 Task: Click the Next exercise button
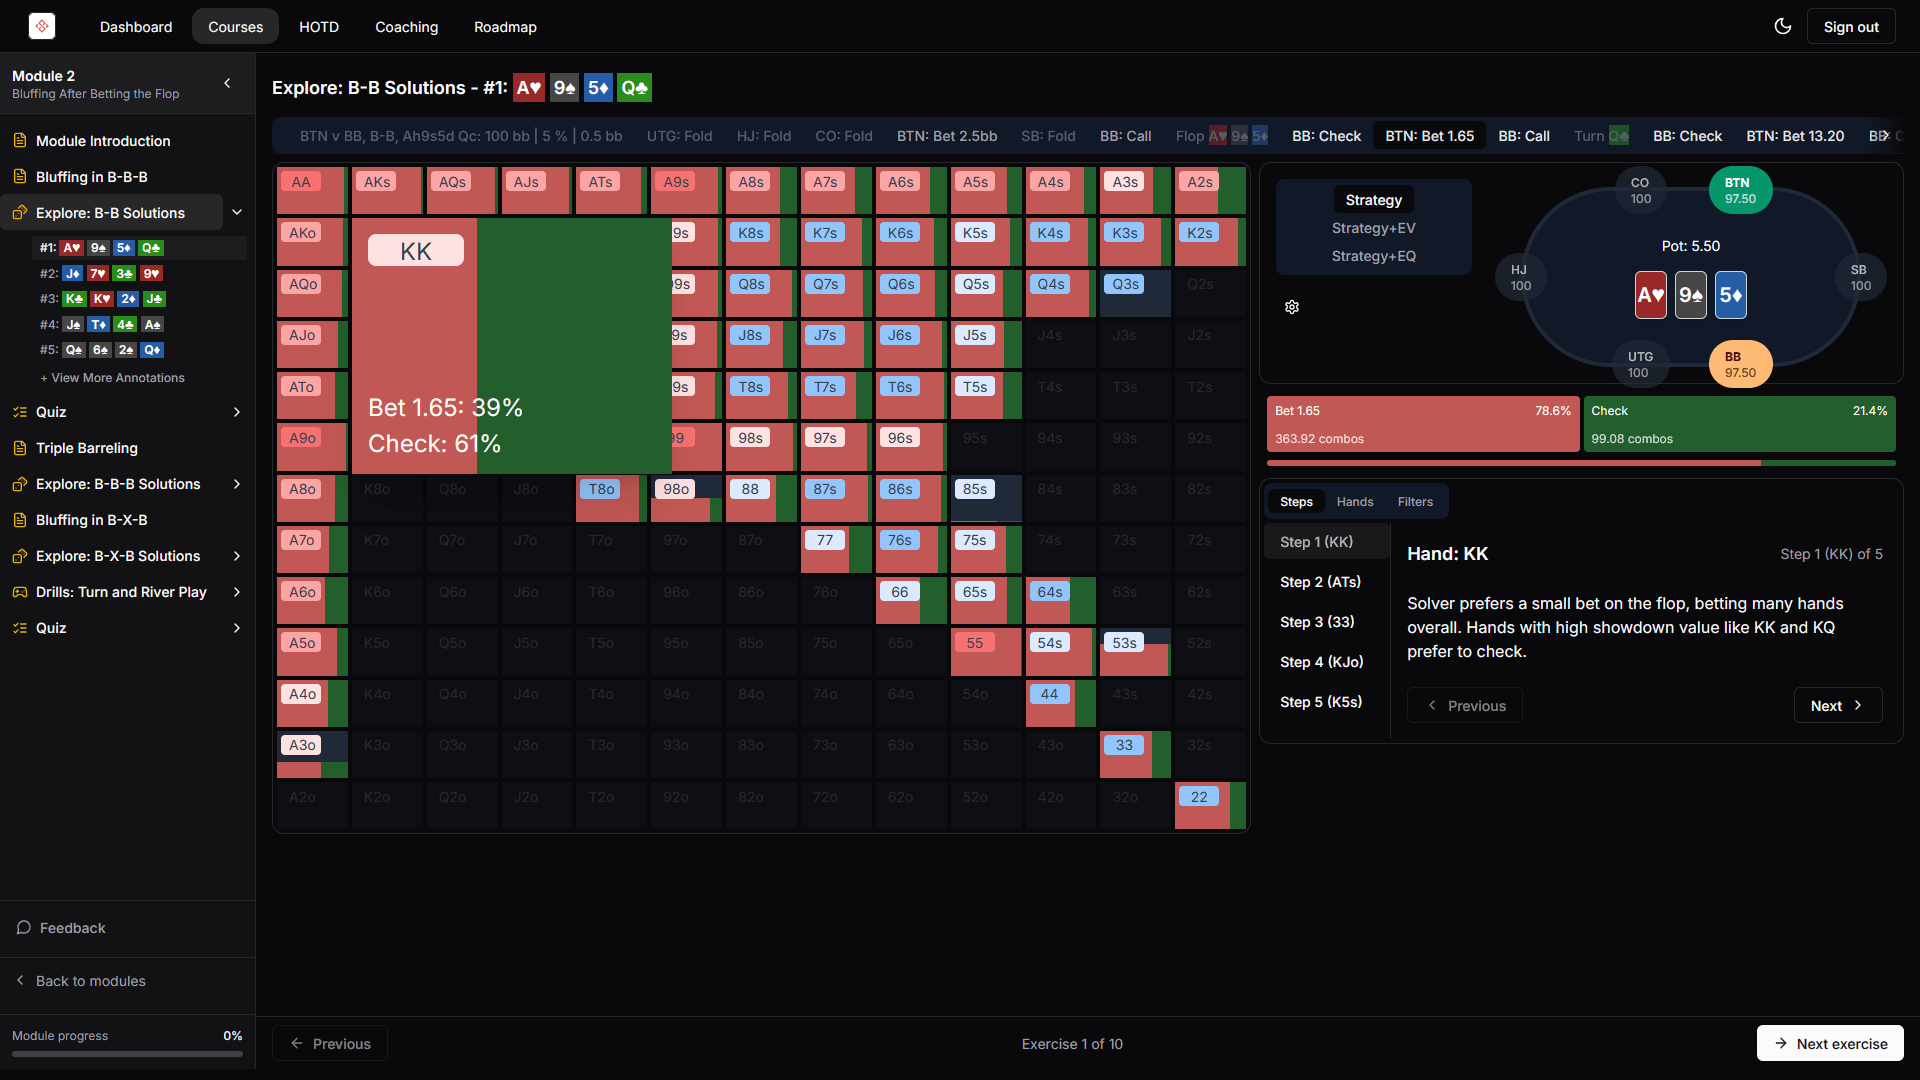pyautogui.click(x=1830, y=1043)
